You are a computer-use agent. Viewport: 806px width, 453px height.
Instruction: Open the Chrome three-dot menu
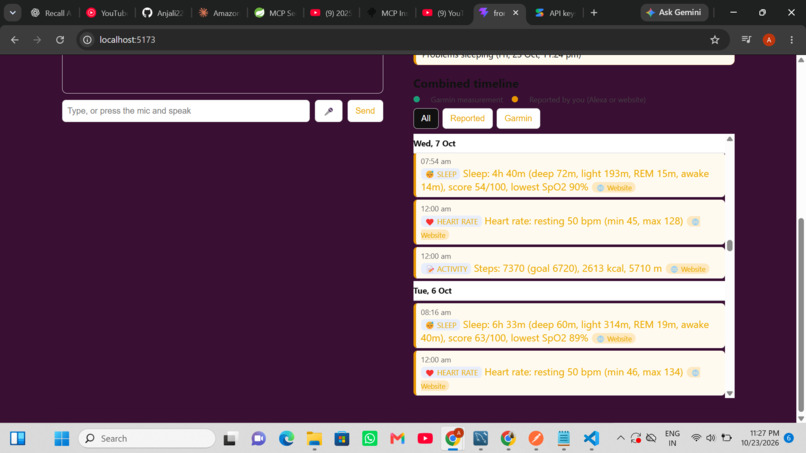792,40
